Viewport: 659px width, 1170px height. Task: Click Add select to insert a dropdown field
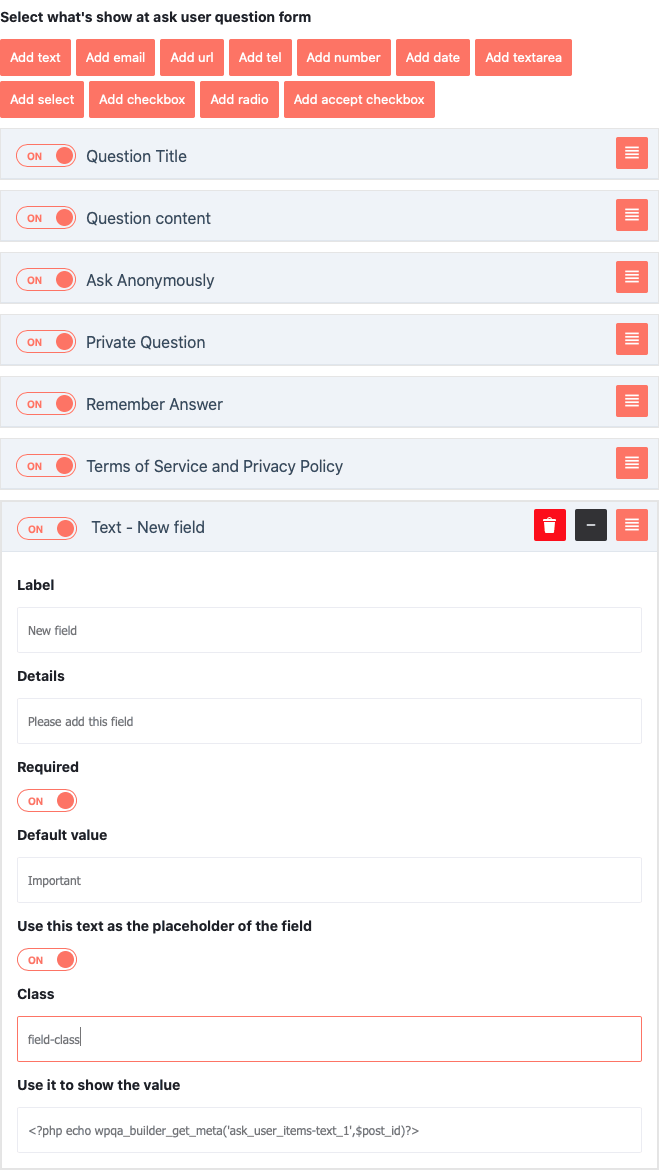pos(42,99)
